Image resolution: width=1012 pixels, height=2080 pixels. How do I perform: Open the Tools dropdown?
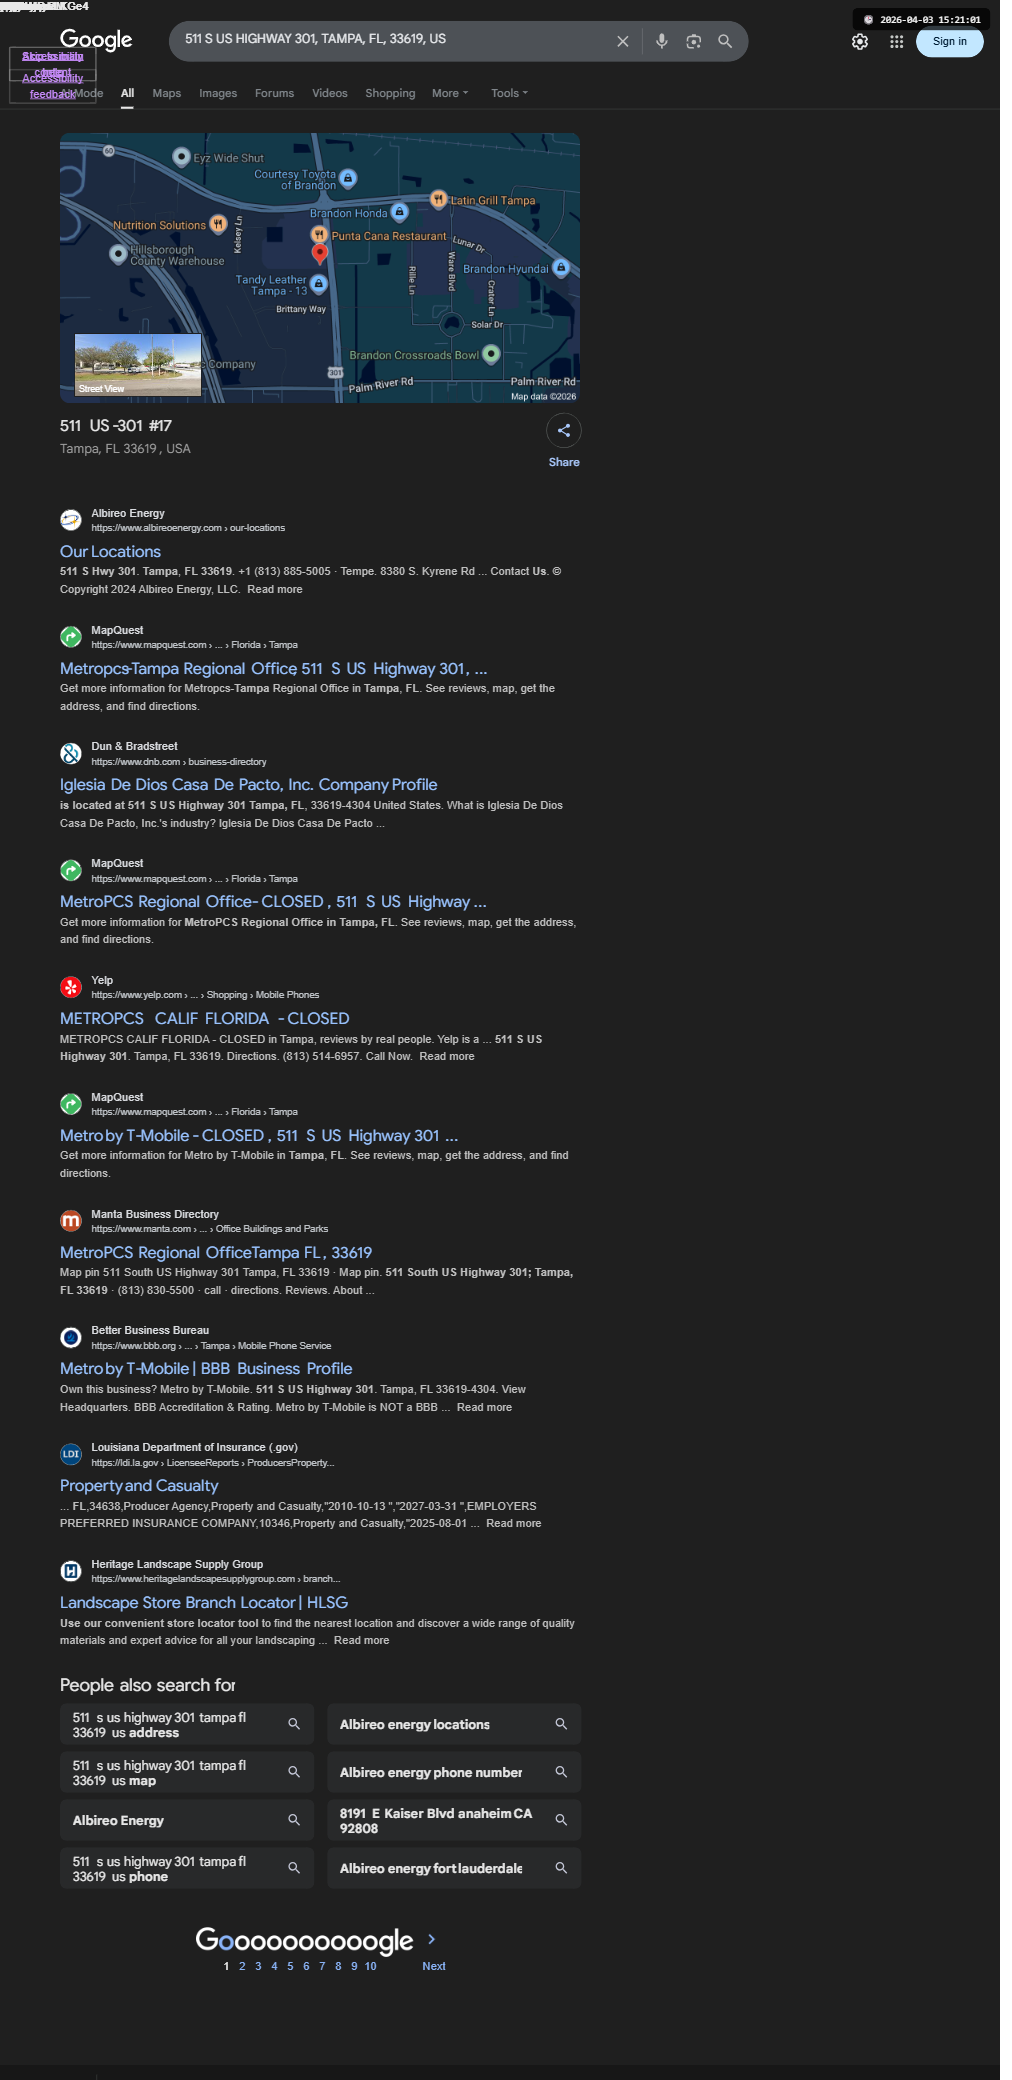pos(509,93)
